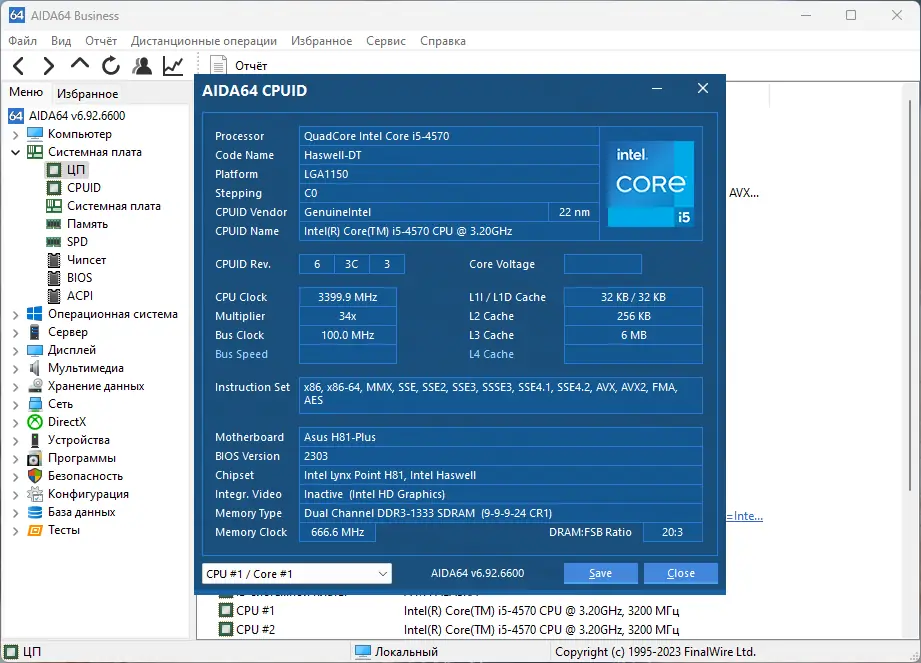The width and height of the screenshot is (921, 663).
Task: Open the Дистанционные операции menu
Action: point(204,41)
